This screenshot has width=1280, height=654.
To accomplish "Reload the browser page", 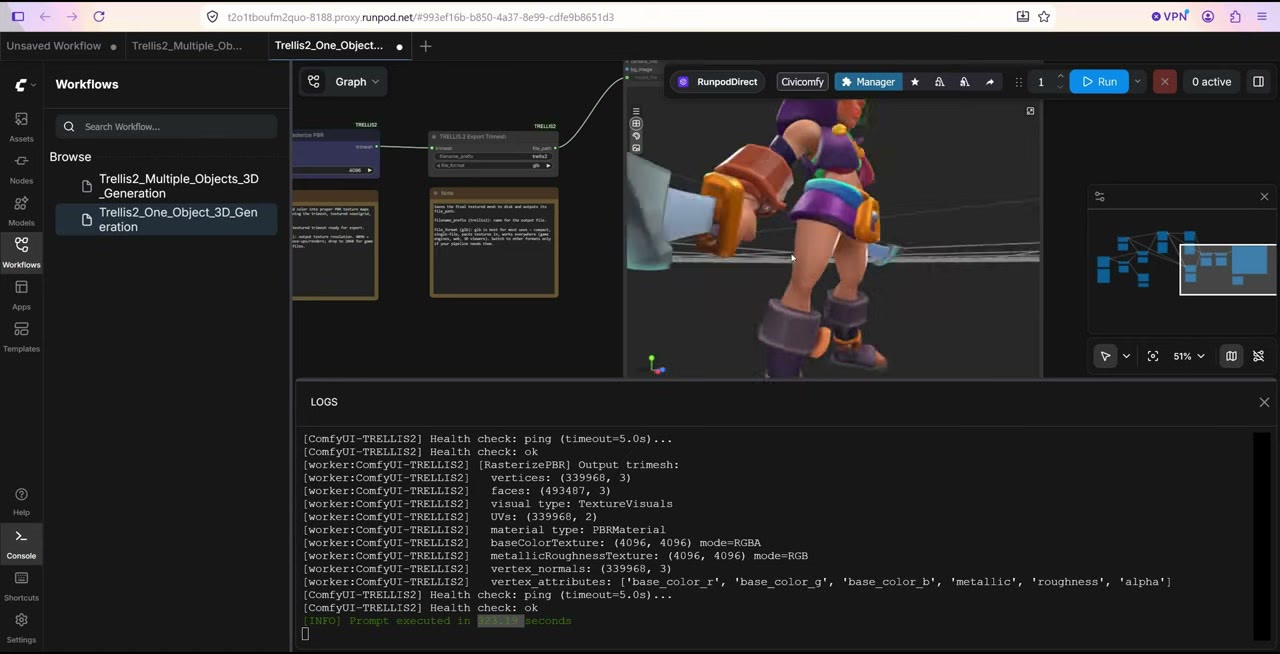I will 98,16.
